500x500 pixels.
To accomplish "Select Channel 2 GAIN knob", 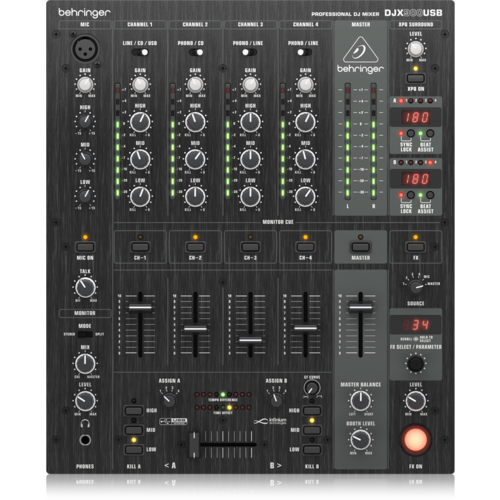I will point(195,84).
